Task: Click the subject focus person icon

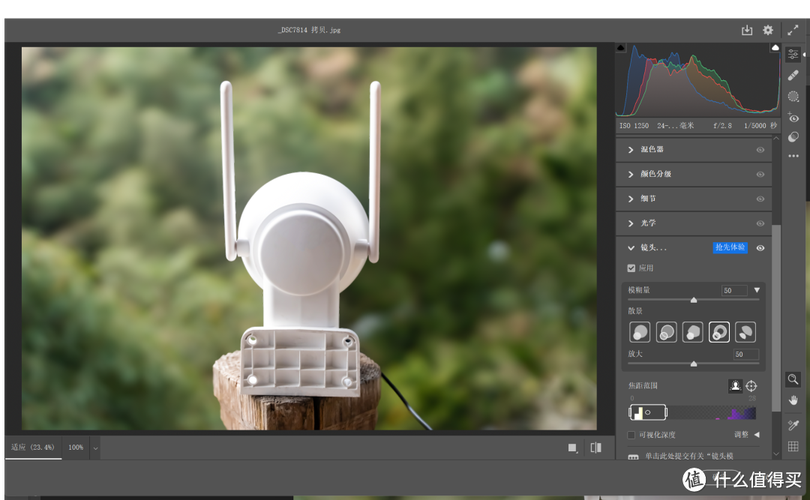Action: [735, 386]
